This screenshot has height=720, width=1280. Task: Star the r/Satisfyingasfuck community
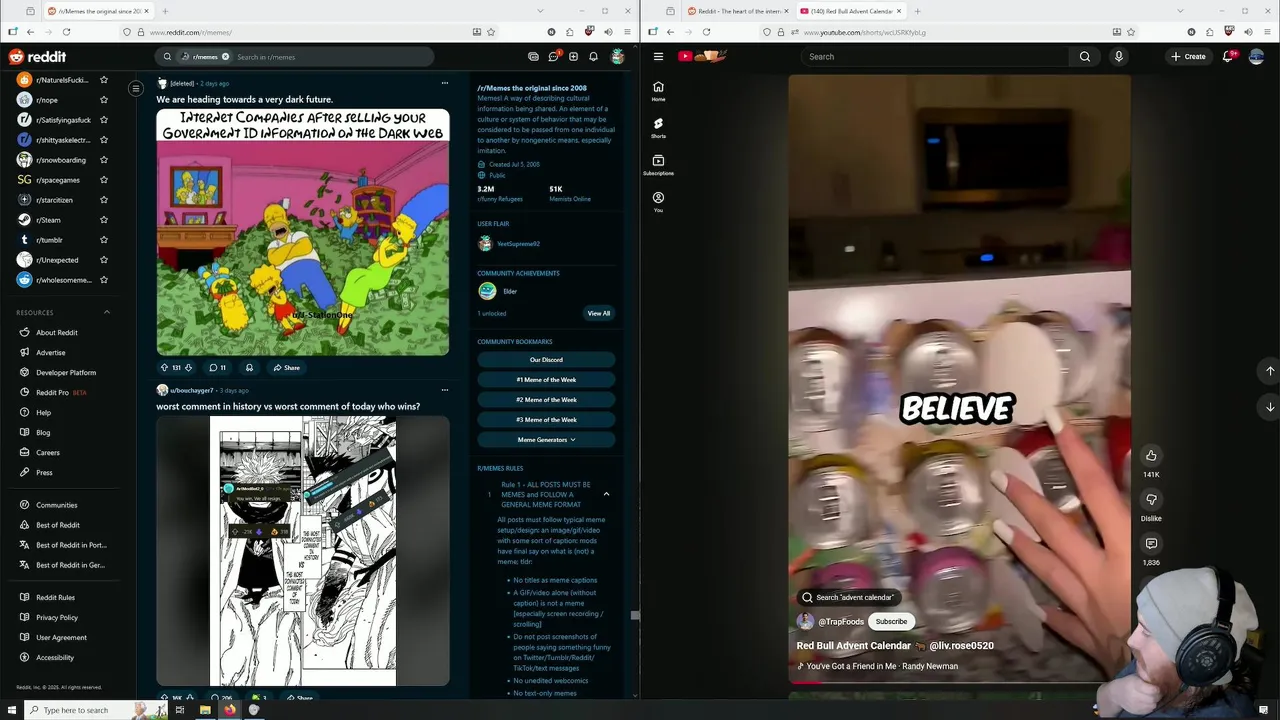tap(103, 120)
